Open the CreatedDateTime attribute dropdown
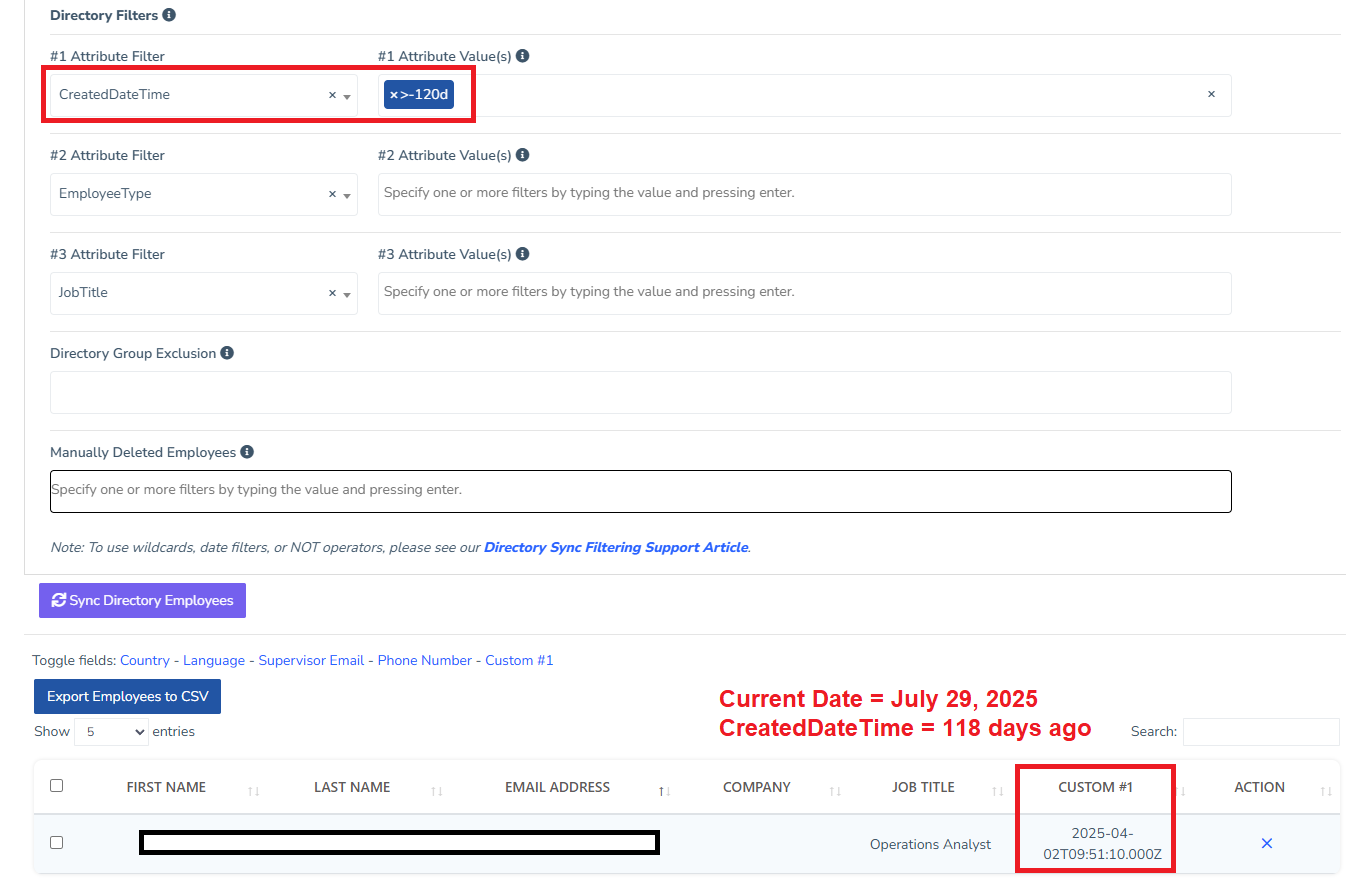This screenshot has width=1346, height=882. point(346,96)
